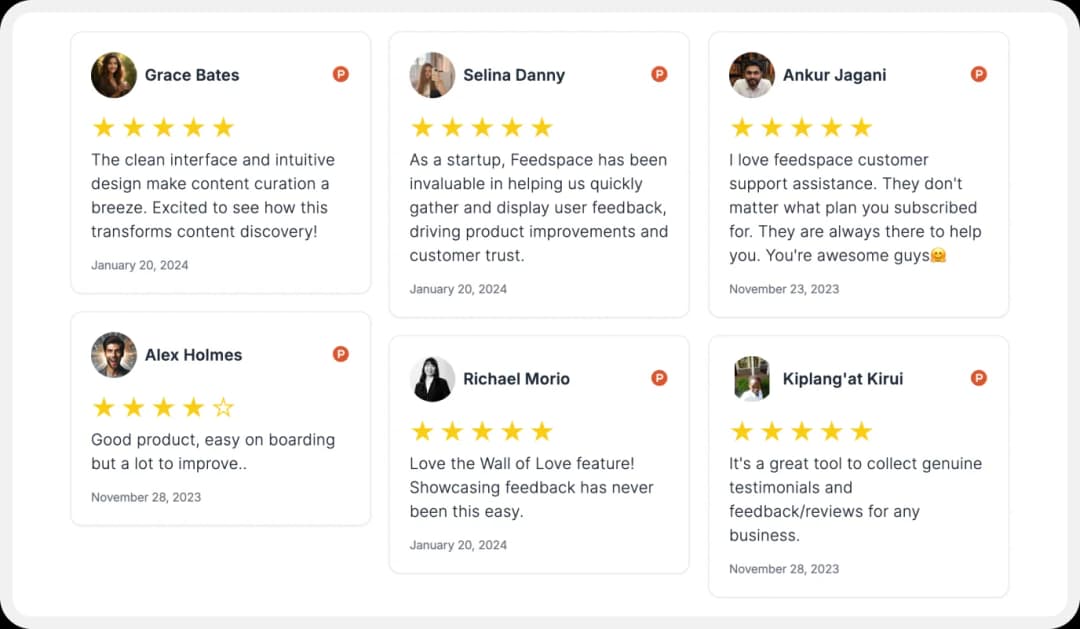Click Selina Danny's testimonial text
The height and width of the screenshot is (629, 1080).
tap(538, 207)
